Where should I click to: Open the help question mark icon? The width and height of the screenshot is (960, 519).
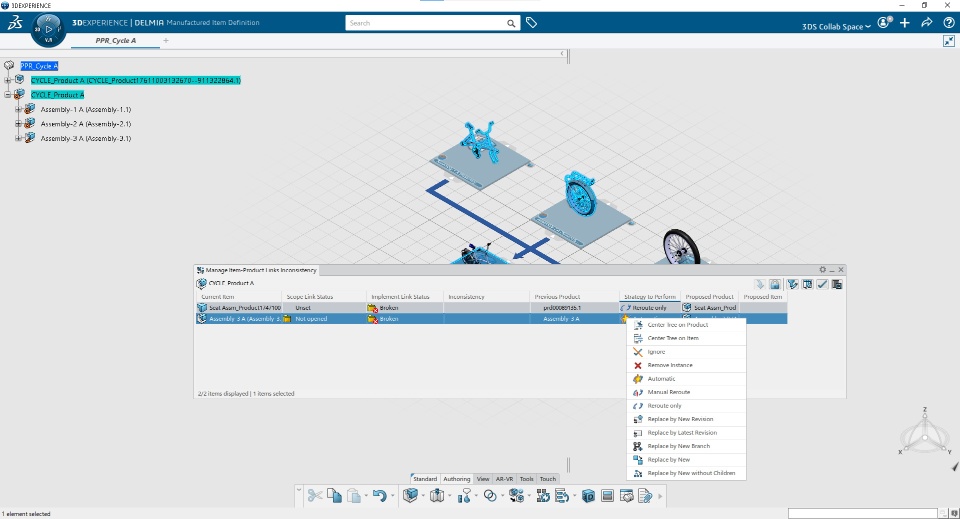pos(949,23)
